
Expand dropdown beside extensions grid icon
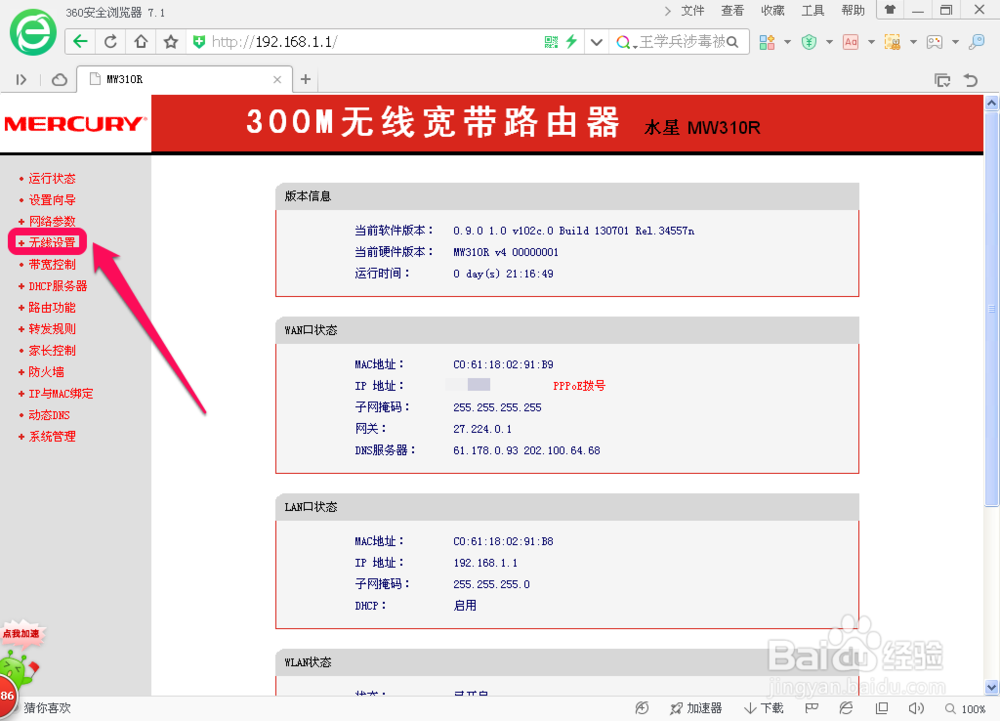(788, 42)
